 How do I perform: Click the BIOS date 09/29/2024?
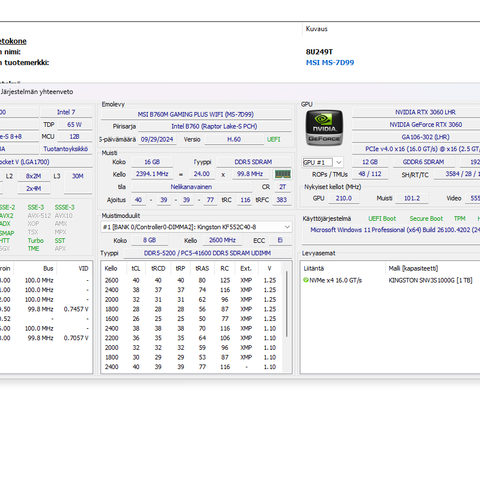coord(157,139)
